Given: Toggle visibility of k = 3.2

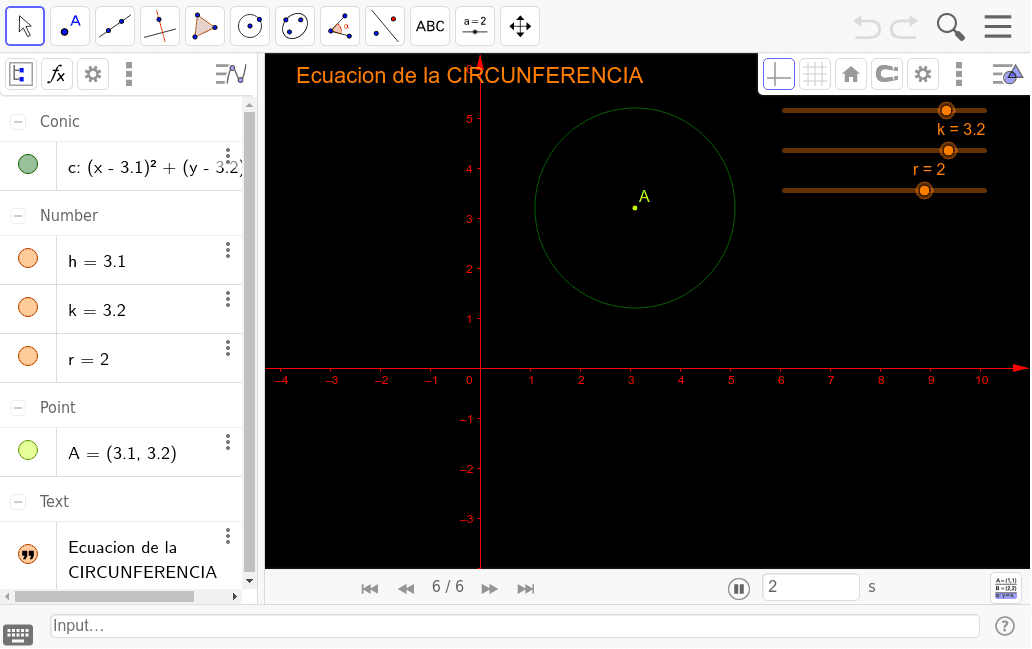Looking at the screenshot, I should [28, 307].
